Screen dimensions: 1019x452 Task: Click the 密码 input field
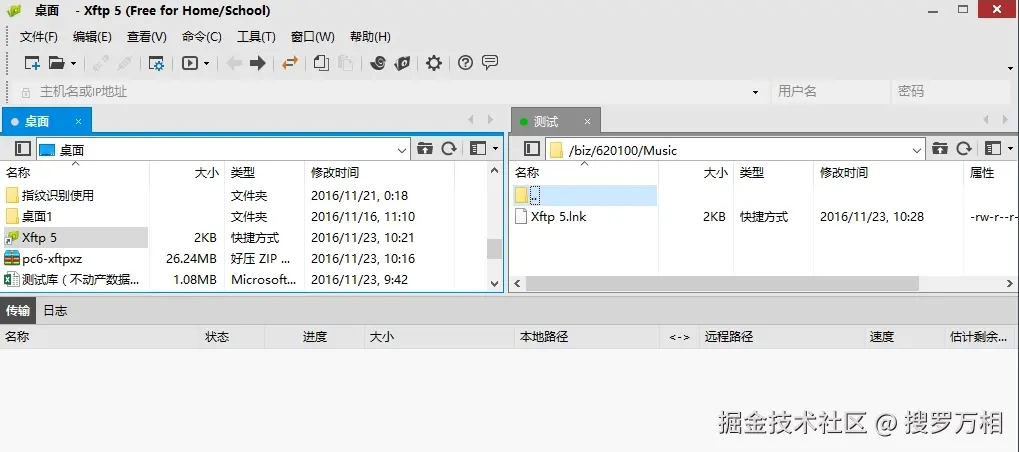pos(952,92)
